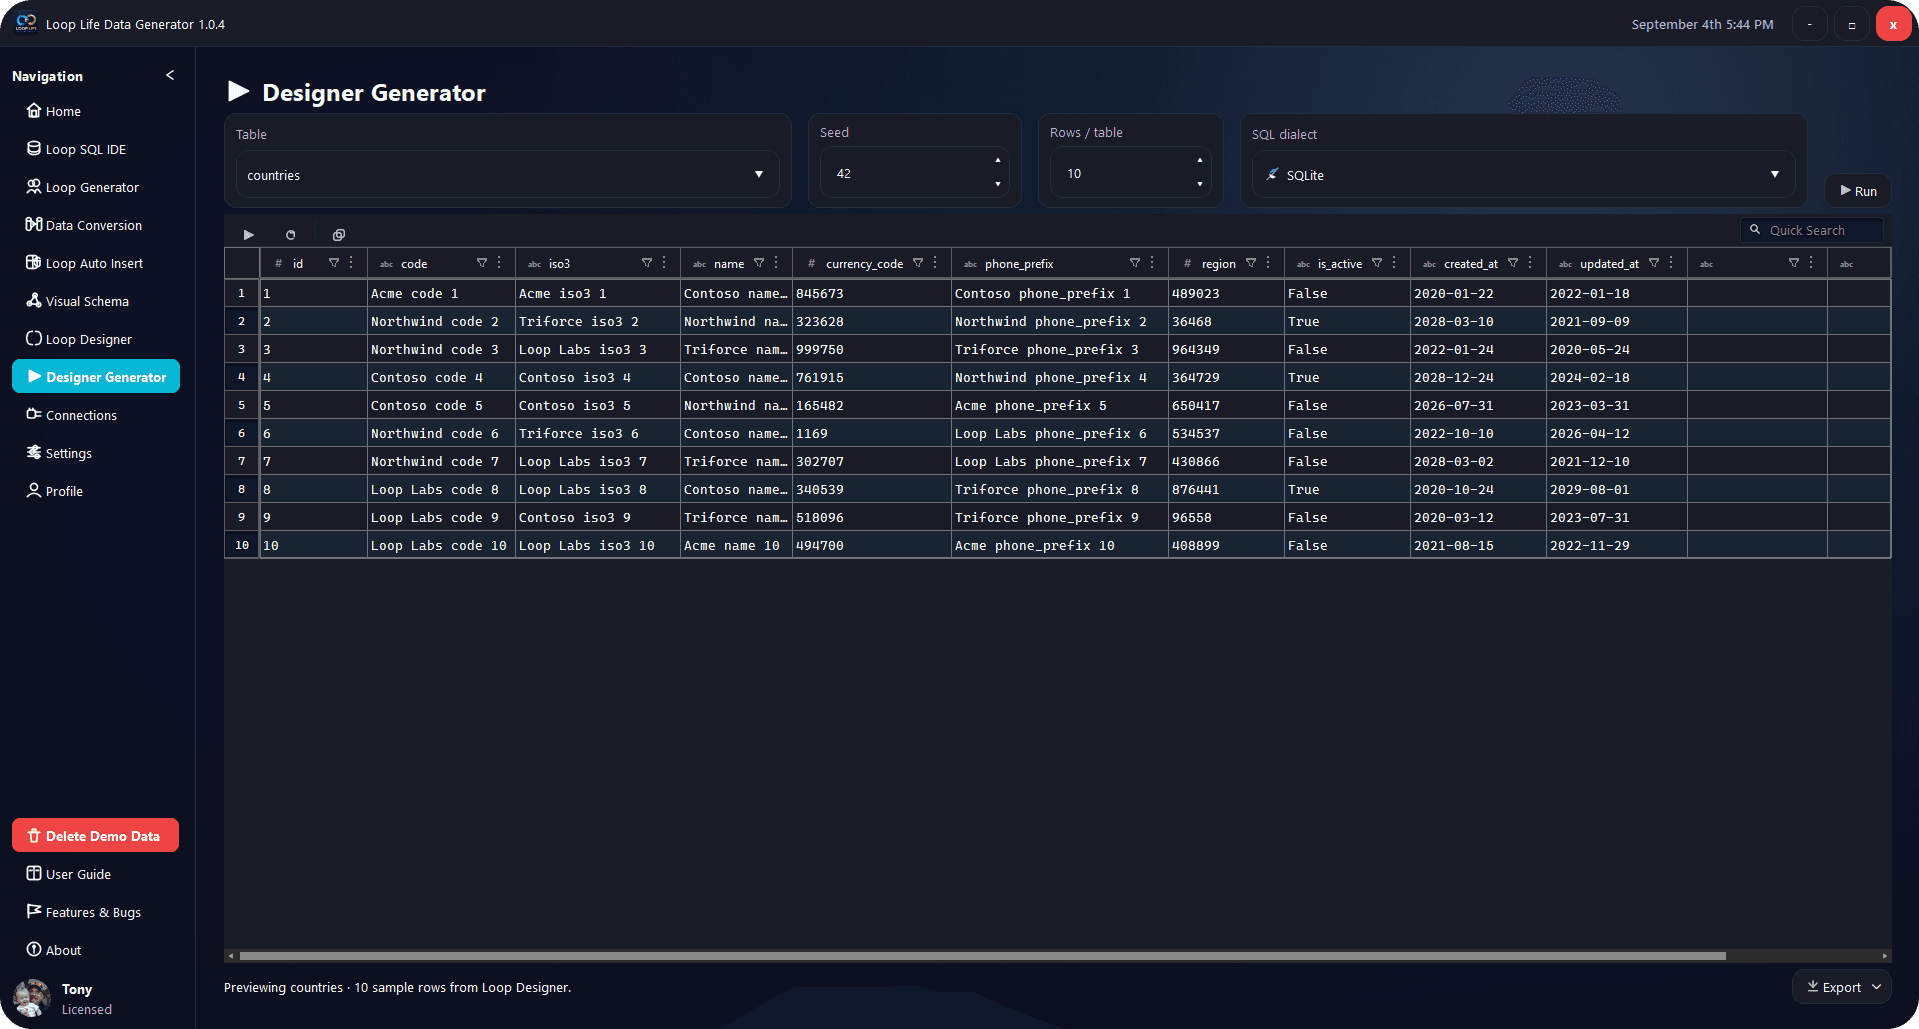The image size is (1919, 1029).
Task: Open the Table dropdown showing countries
Action: [507, 174]
